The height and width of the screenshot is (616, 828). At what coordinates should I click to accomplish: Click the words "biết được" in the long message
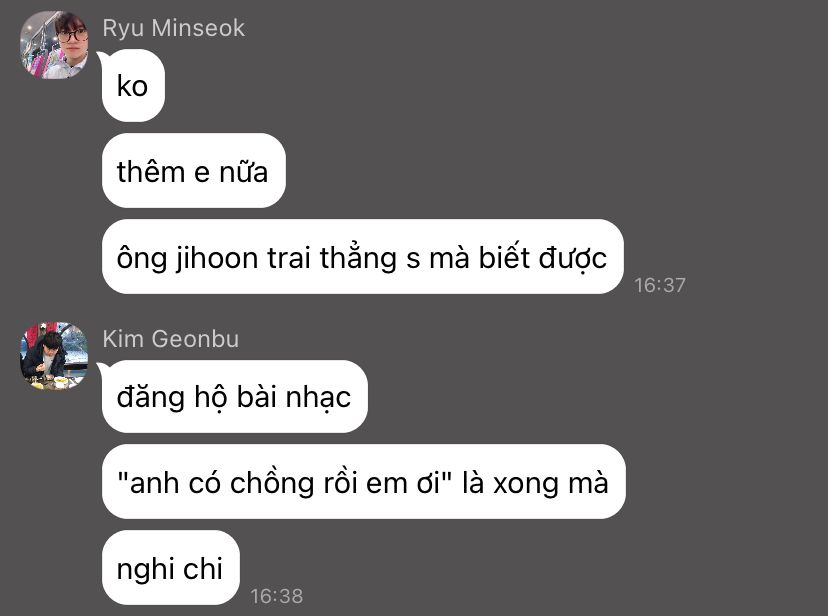543,258
